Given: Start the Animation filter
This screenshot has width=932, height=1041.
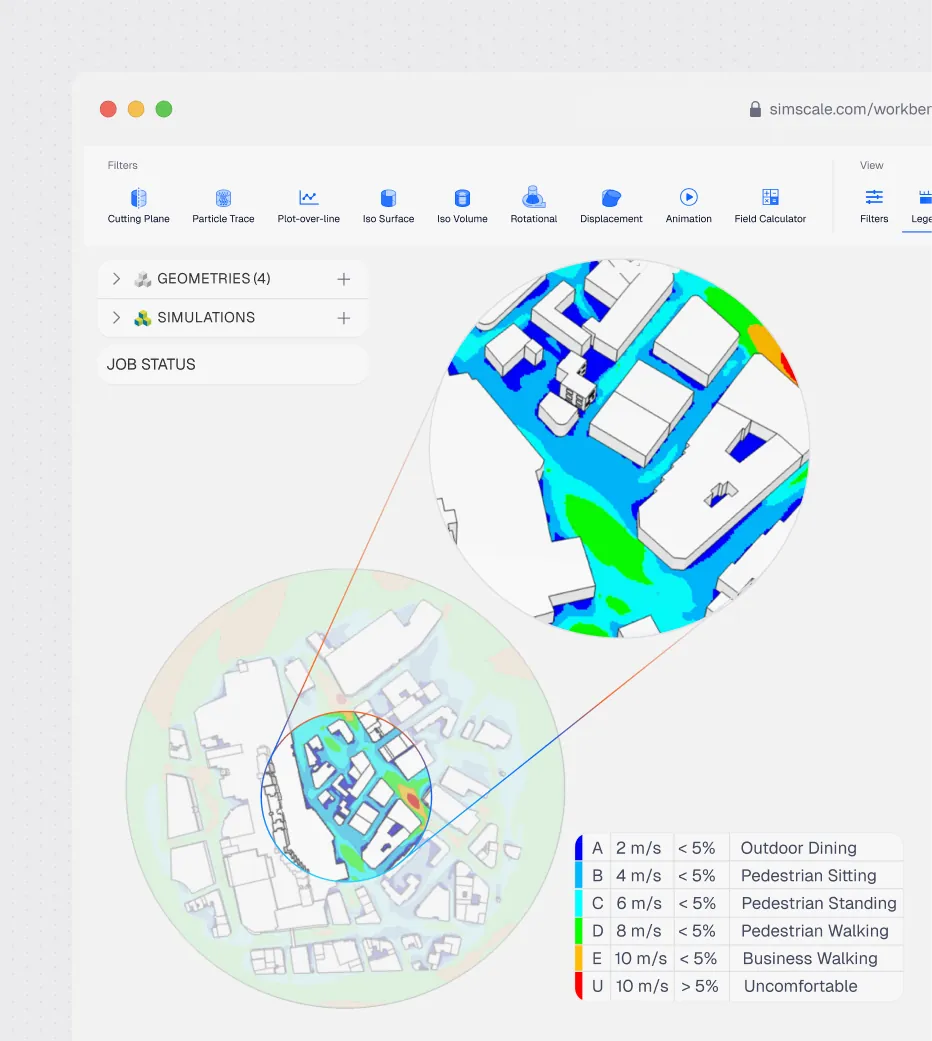Looking at the screenshot, I should [x=688, y=206].
